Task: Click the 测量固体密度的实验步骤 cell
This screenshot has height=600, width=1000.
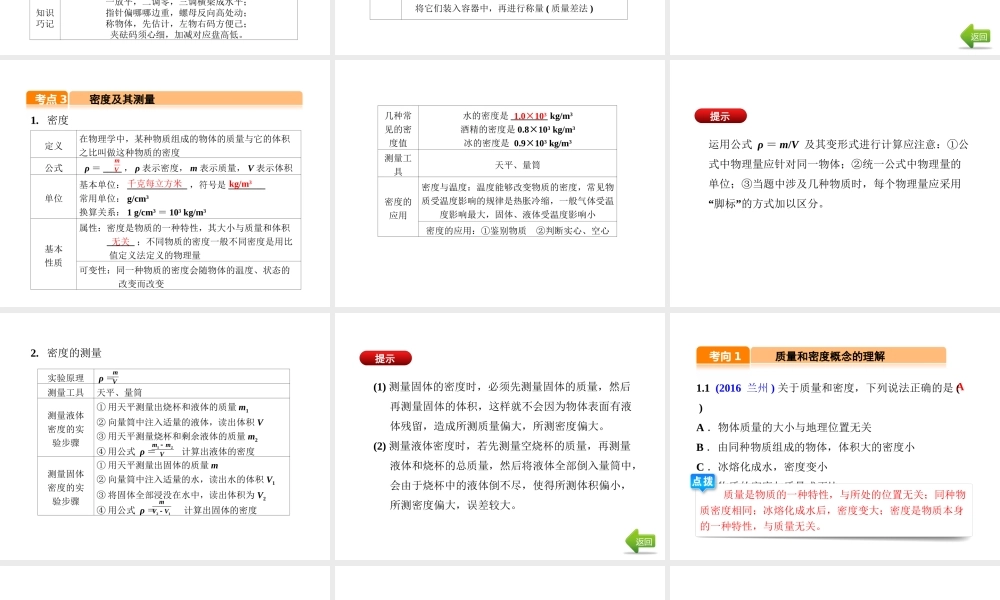Action: tap(66, 487)
